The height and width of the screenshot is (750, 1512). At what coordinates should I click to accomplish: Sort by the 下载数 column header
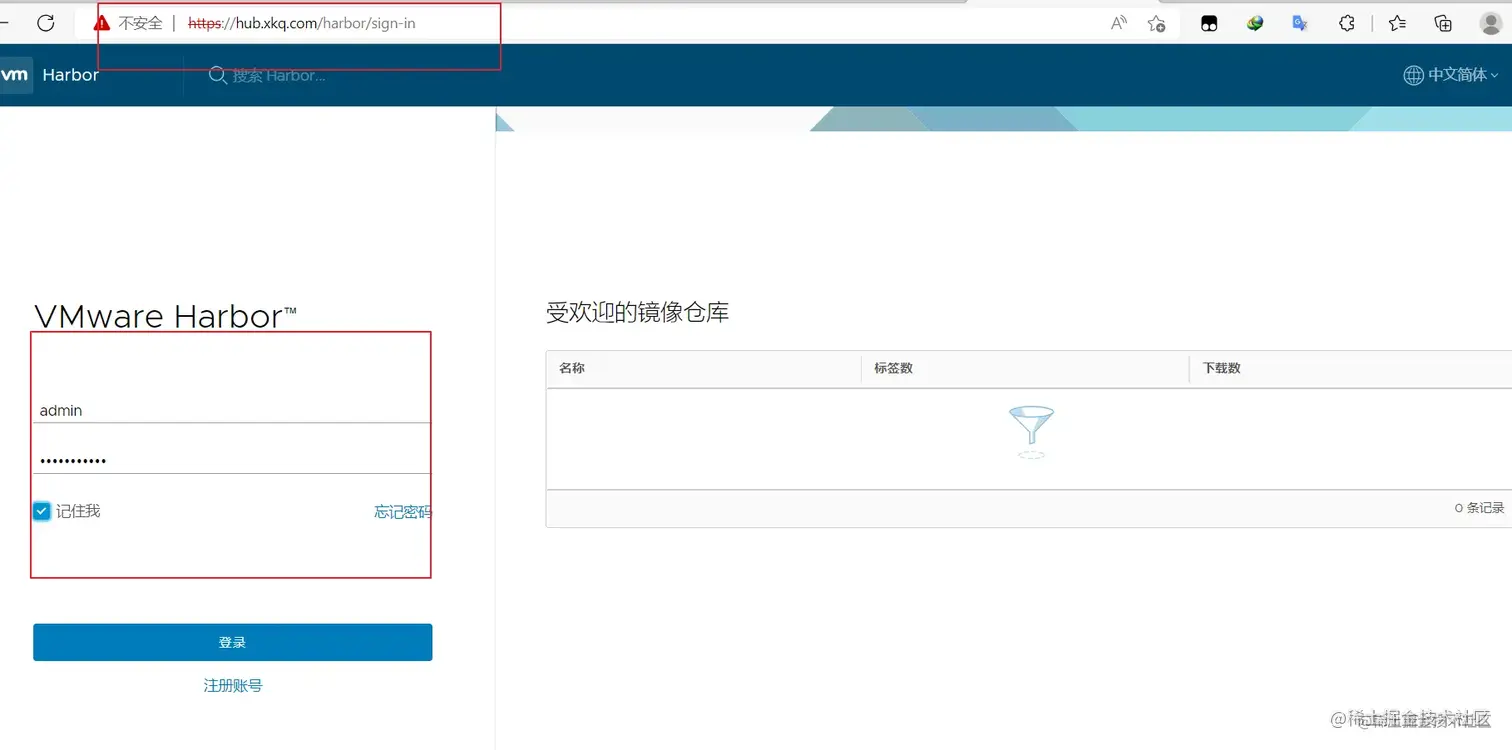(x=1221, y=368)
